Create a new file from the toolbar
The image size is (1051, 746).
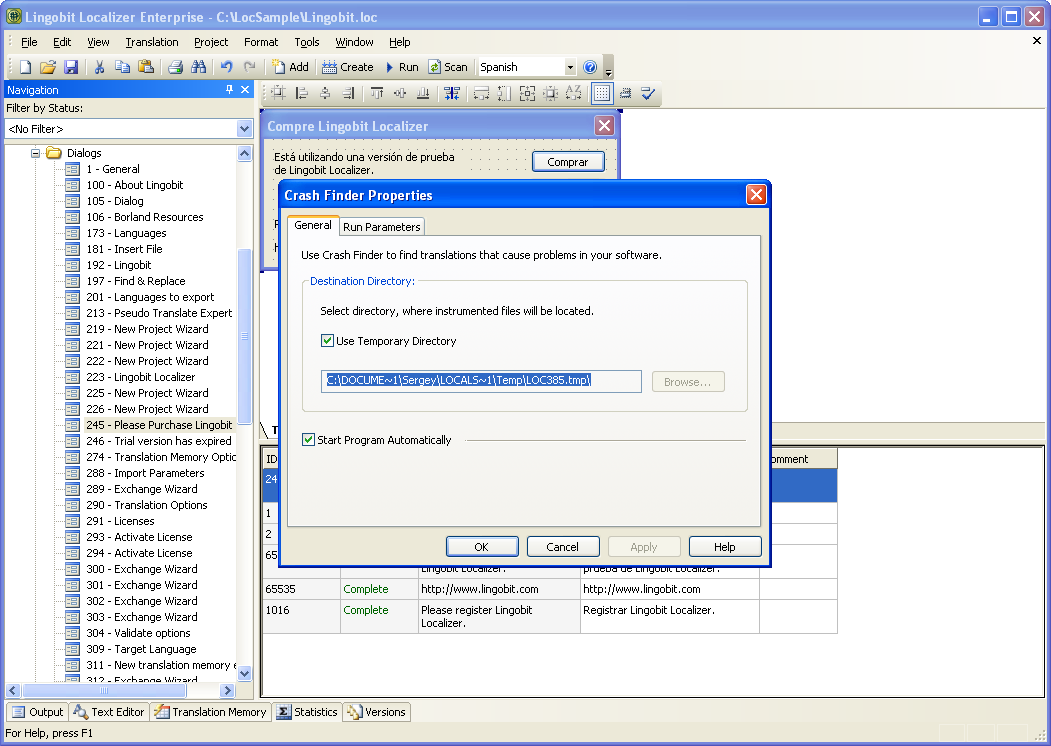pos(25,67)
